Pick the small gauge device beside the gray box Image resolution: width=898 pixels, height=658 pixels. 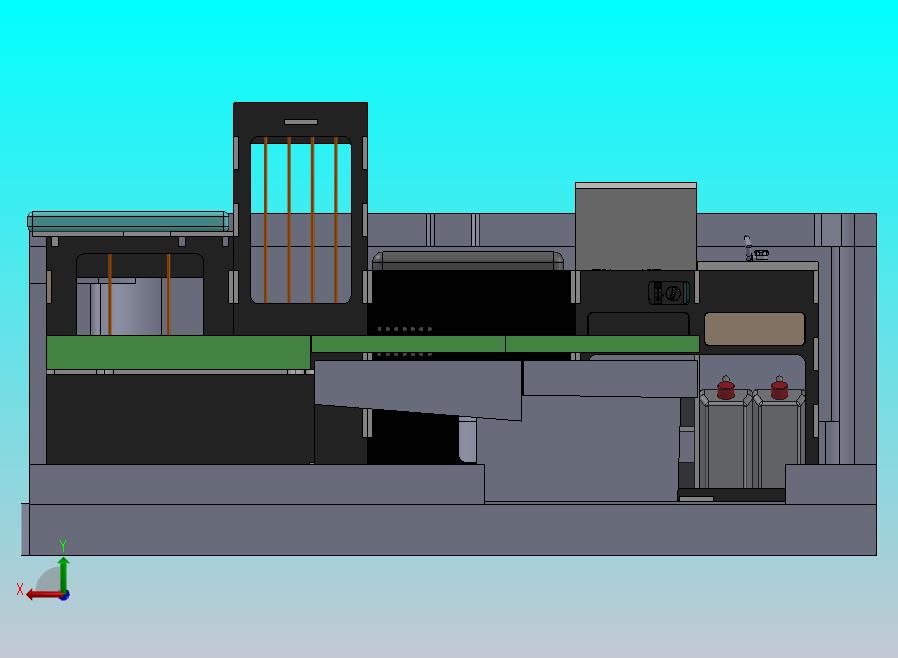click(x=668, y=293)
